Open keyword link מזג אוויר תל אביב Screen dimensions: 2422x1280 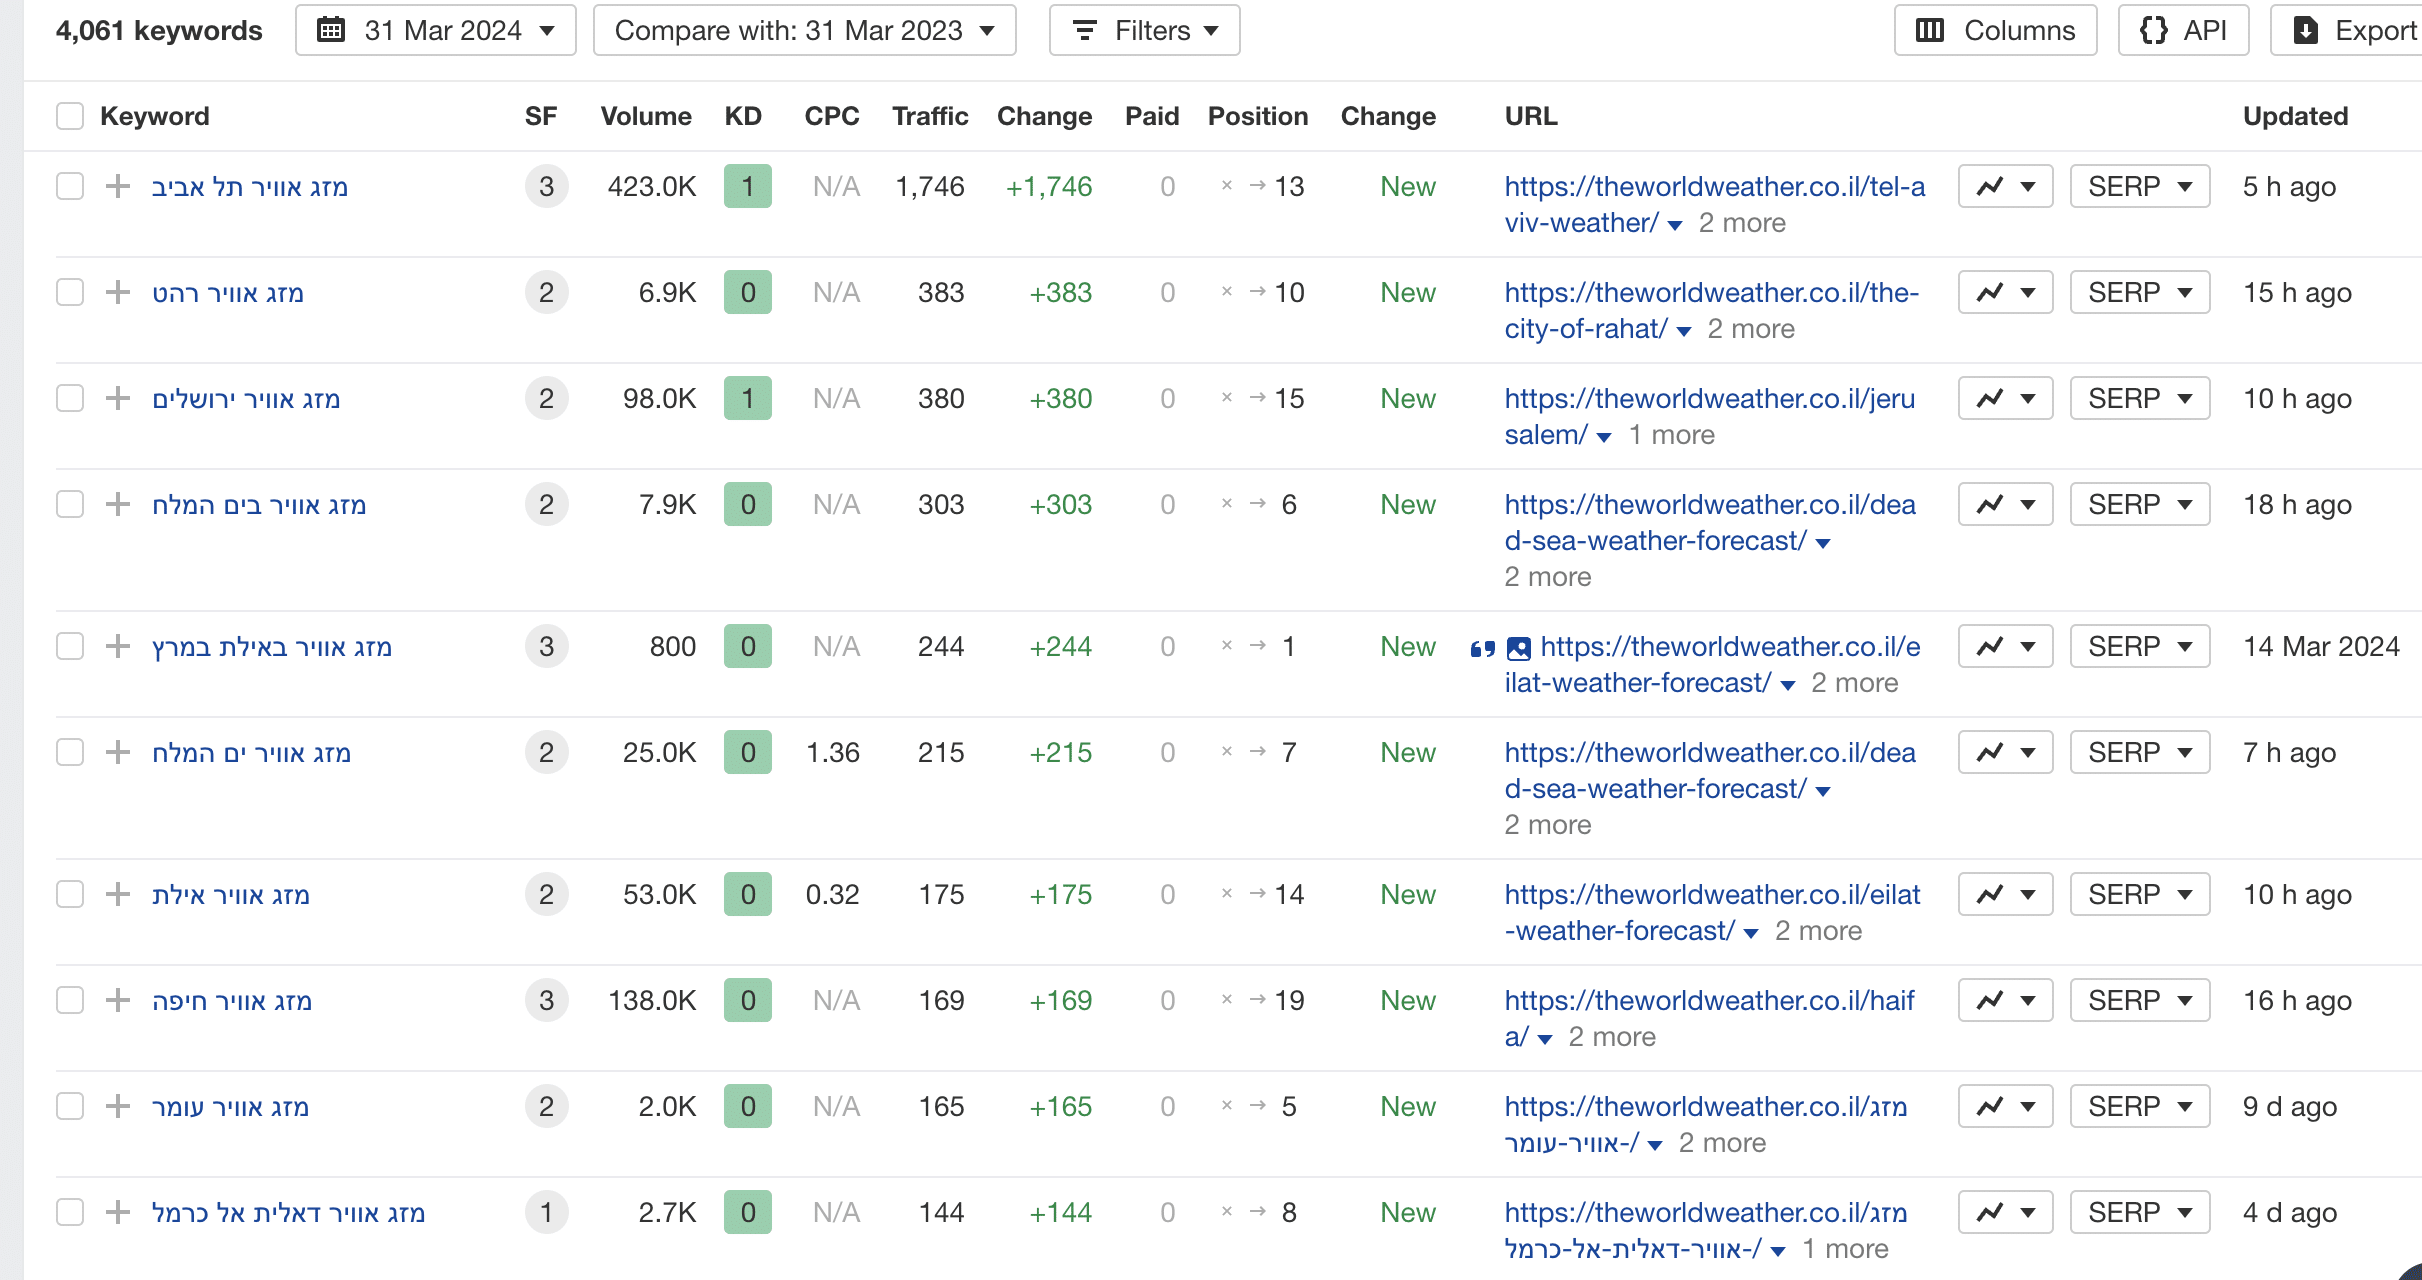[250, 187]
